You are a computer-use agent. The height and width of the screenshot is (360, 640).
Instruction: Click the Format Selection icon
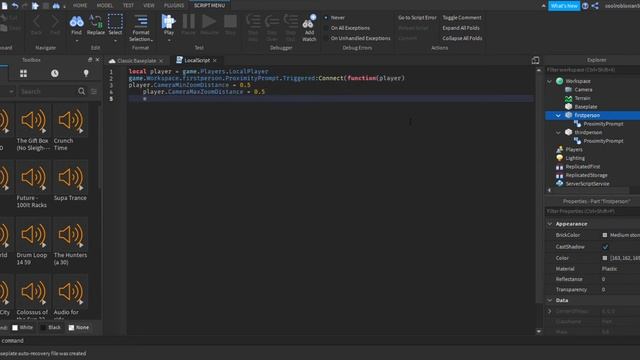(x=141, y=21)
